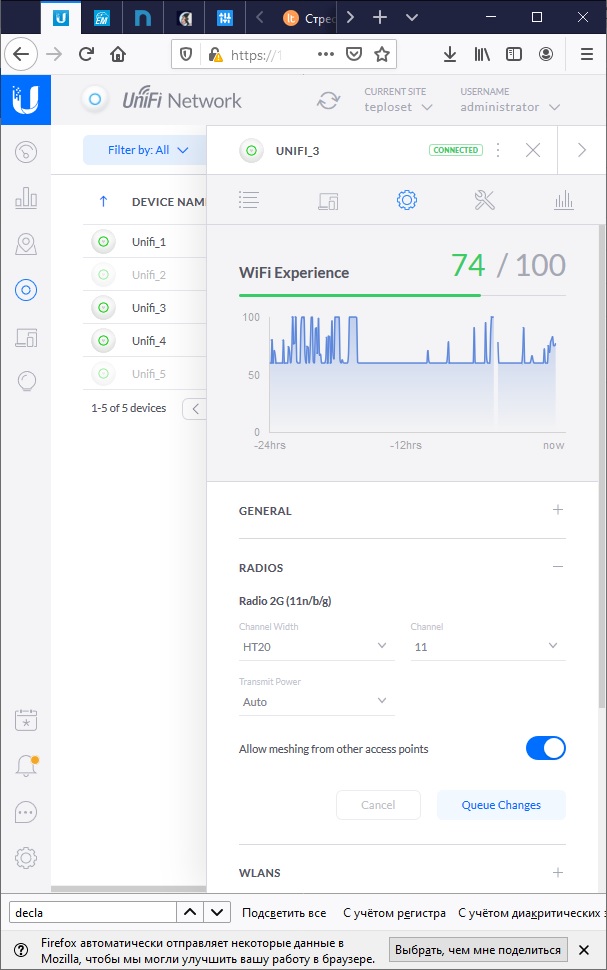
Task: Select the Unifi_2 device row
Action: pyautogui.click(x=144, y=274)
